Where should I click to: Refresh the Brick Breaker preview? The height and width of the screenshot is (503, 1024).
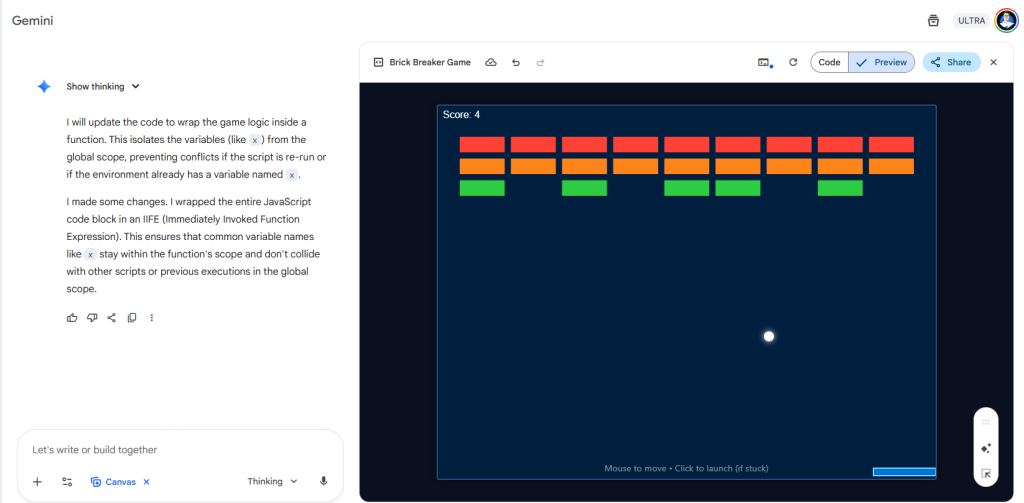pos(793,62)
